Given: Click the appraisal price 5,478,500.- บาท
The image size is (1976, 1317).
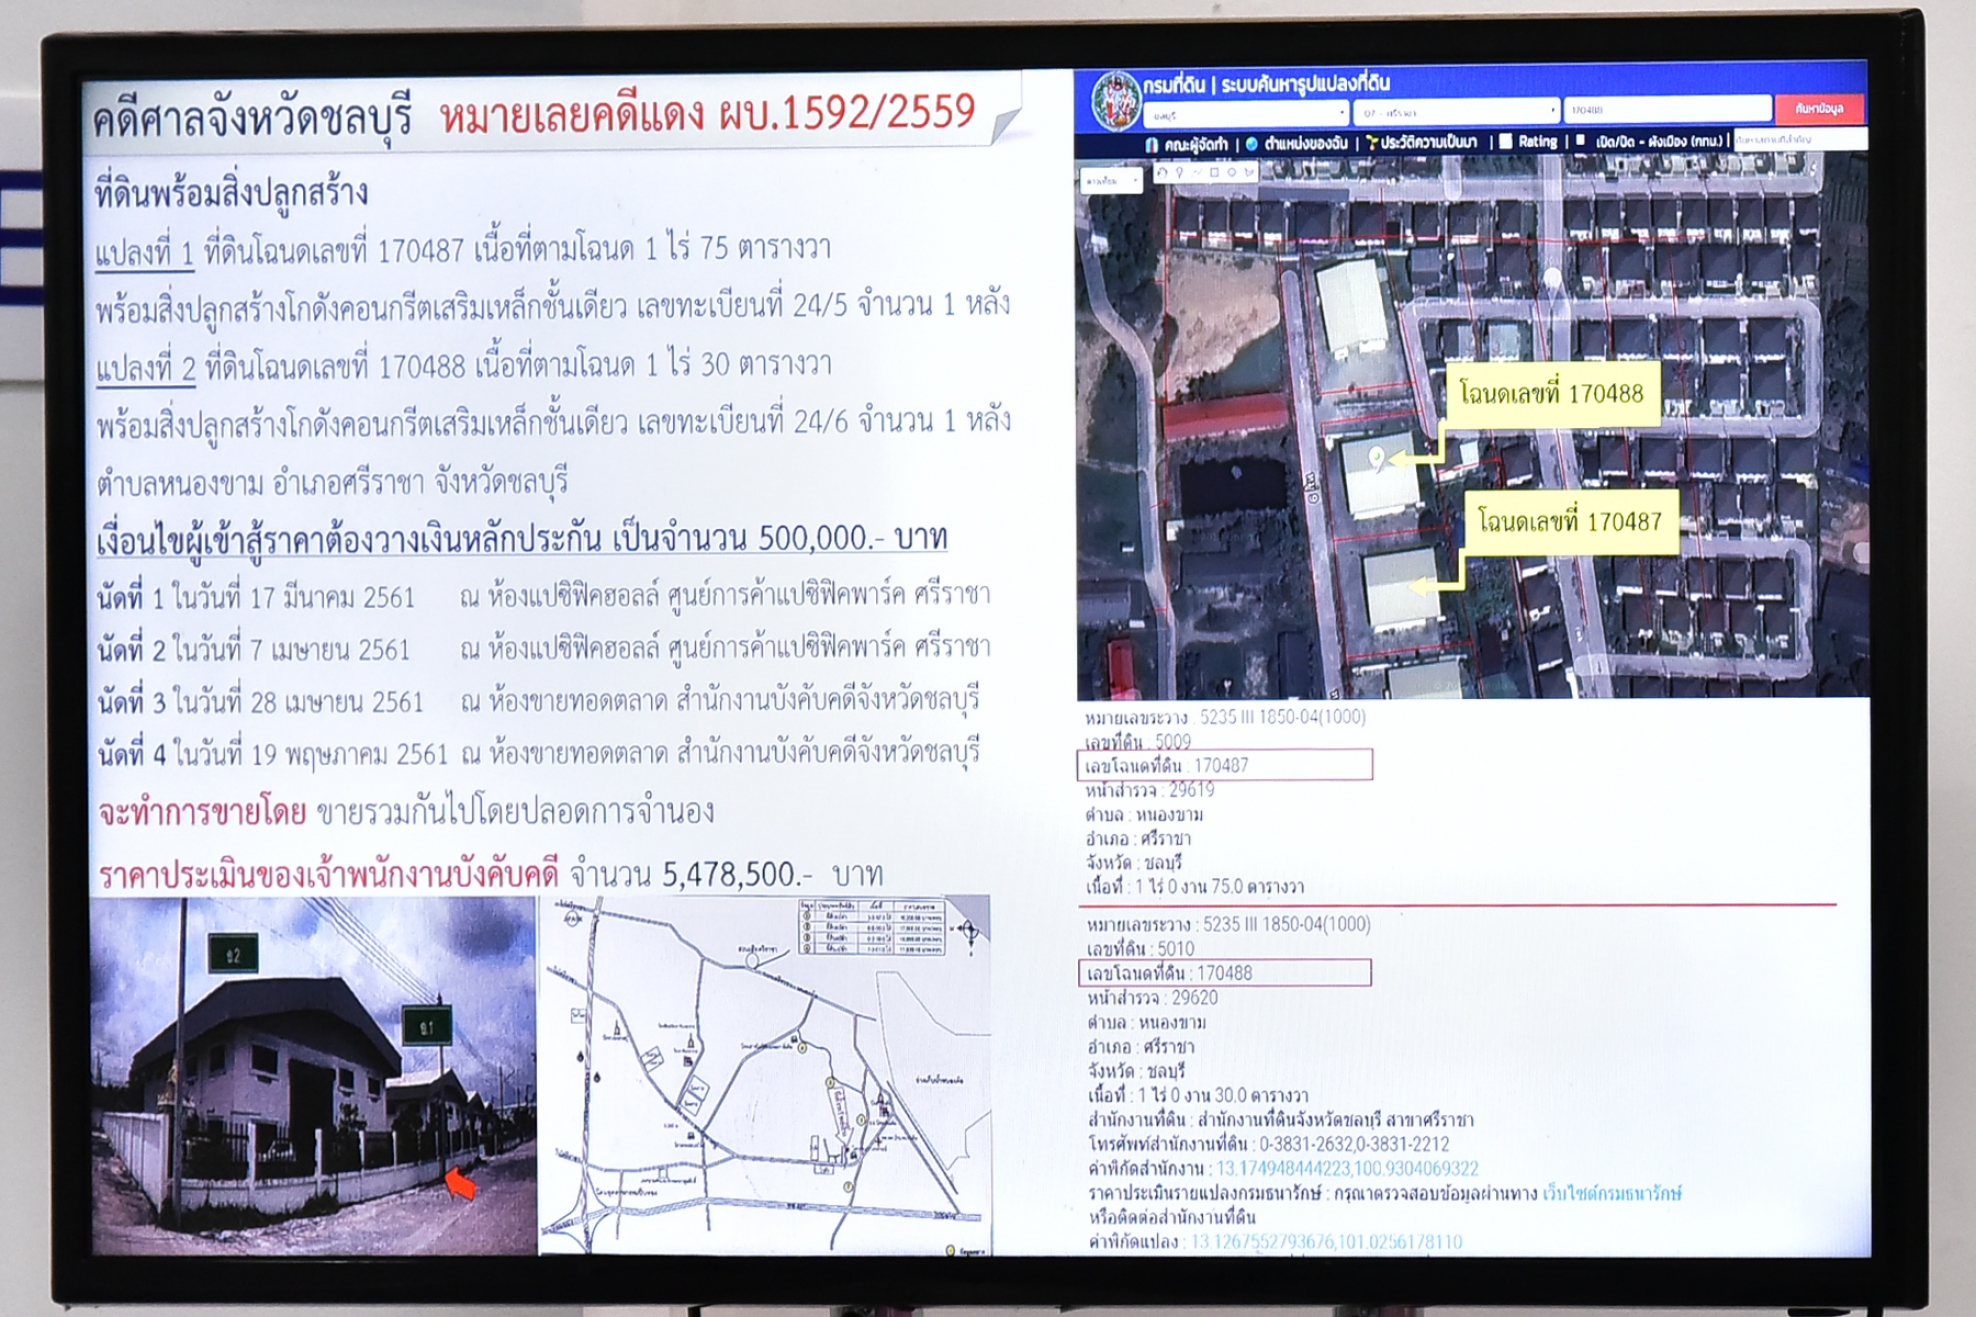Looking at the screenshot, I should click(773, 875).
